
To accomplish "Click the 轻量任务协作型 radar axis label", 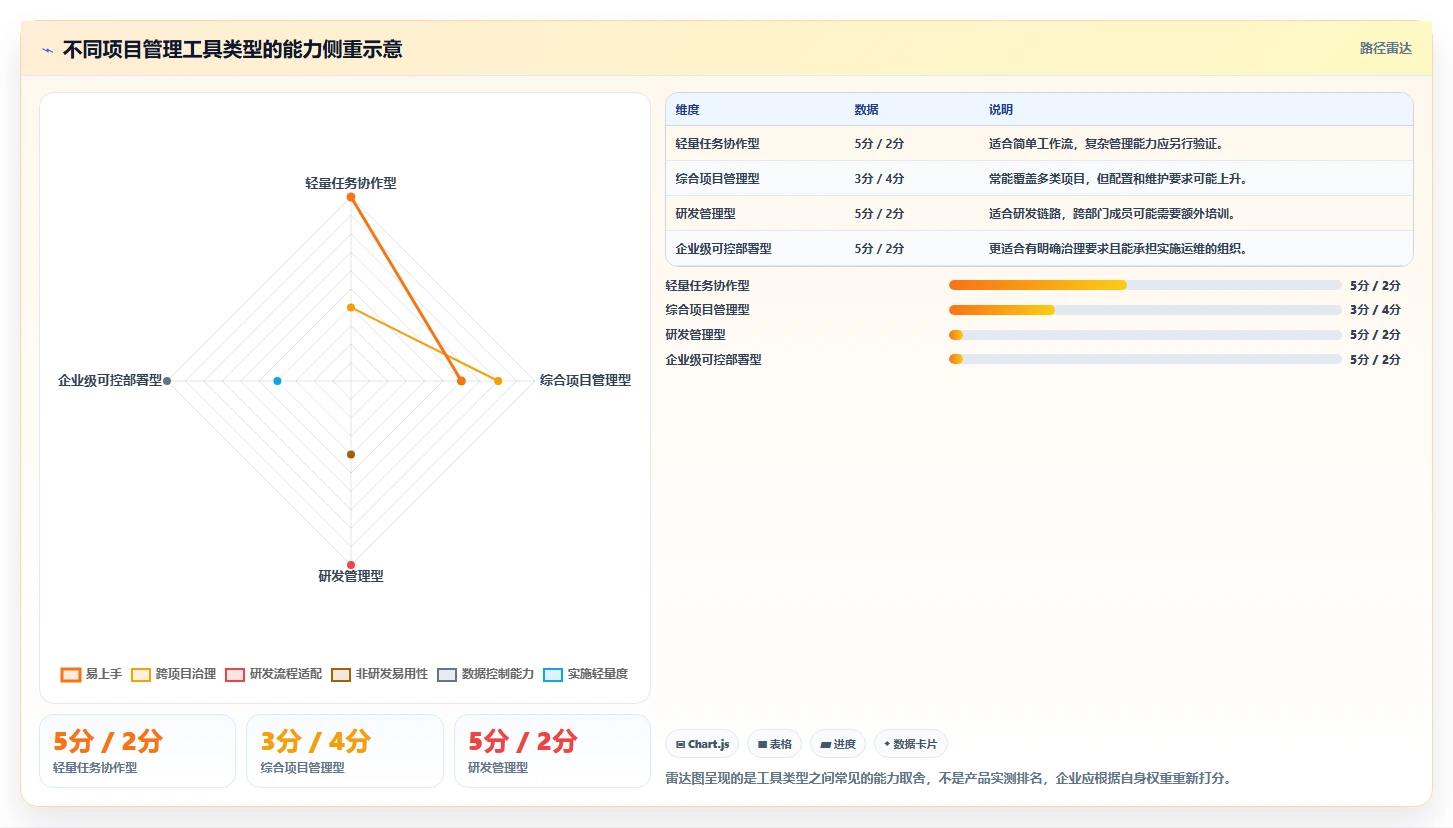I will click(x=351, y=183).
